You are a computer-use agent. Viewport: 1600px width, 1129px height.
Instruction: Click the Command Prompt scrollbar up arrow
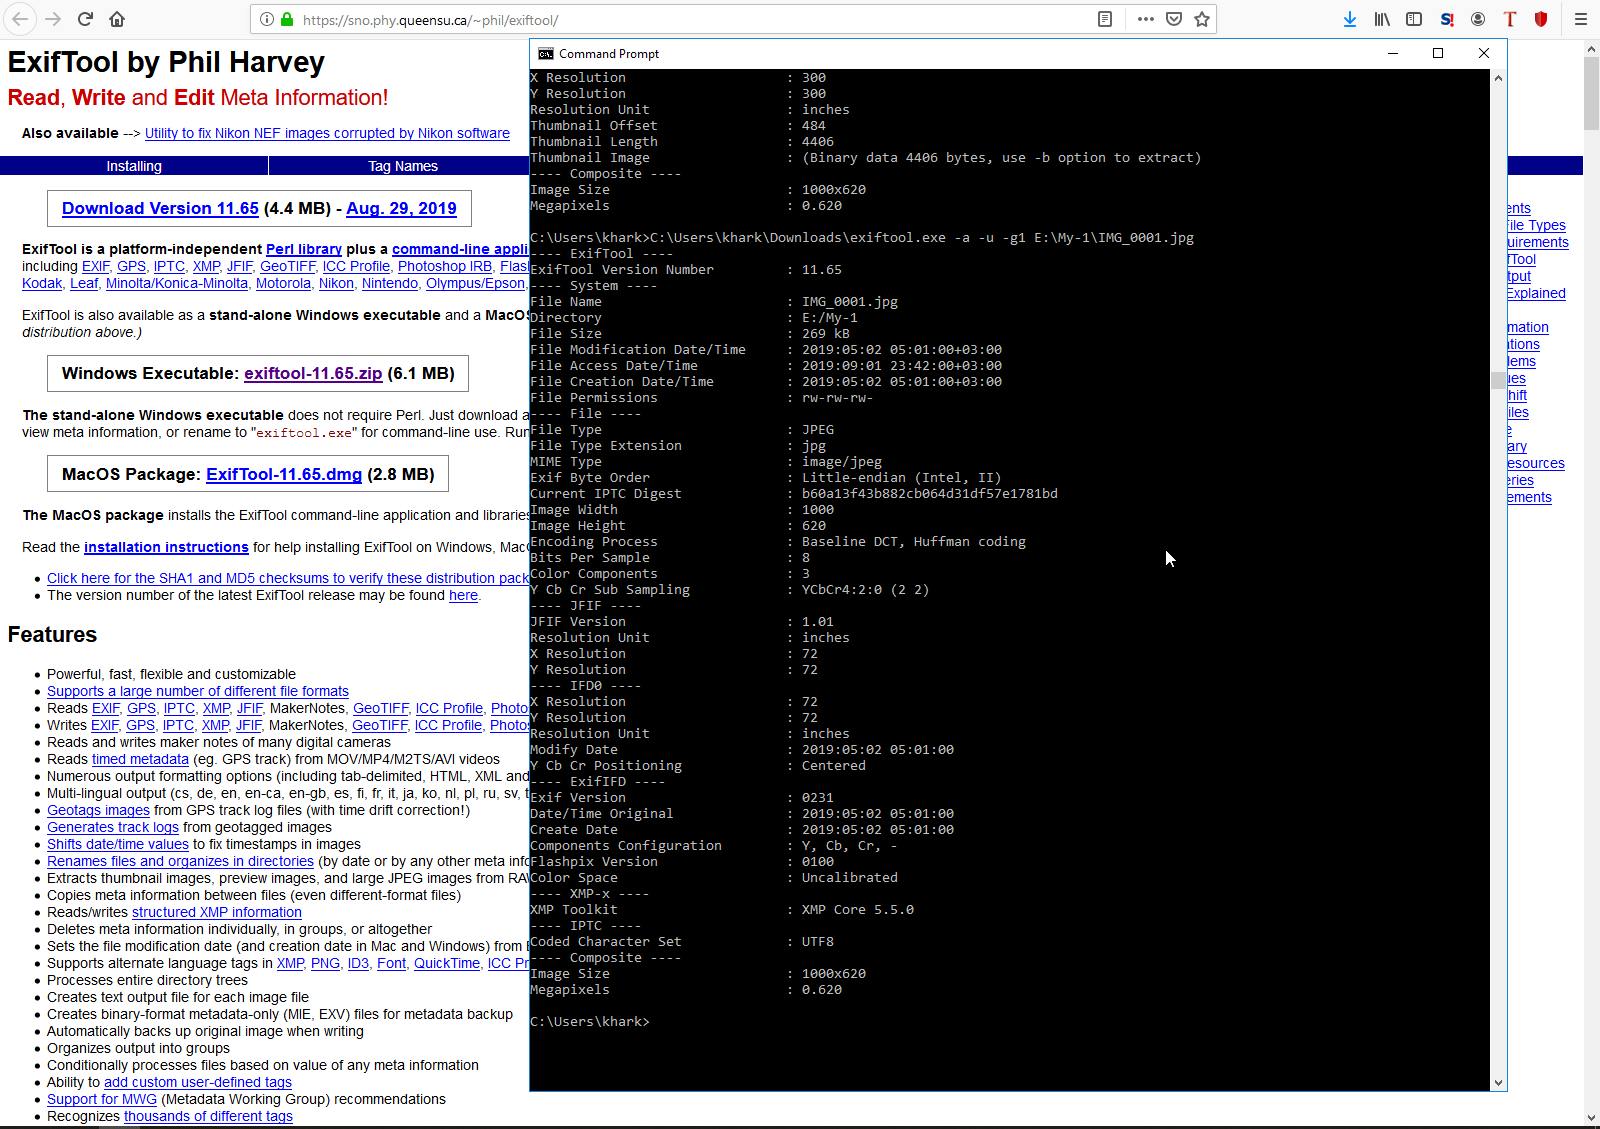coord(1498,77)
